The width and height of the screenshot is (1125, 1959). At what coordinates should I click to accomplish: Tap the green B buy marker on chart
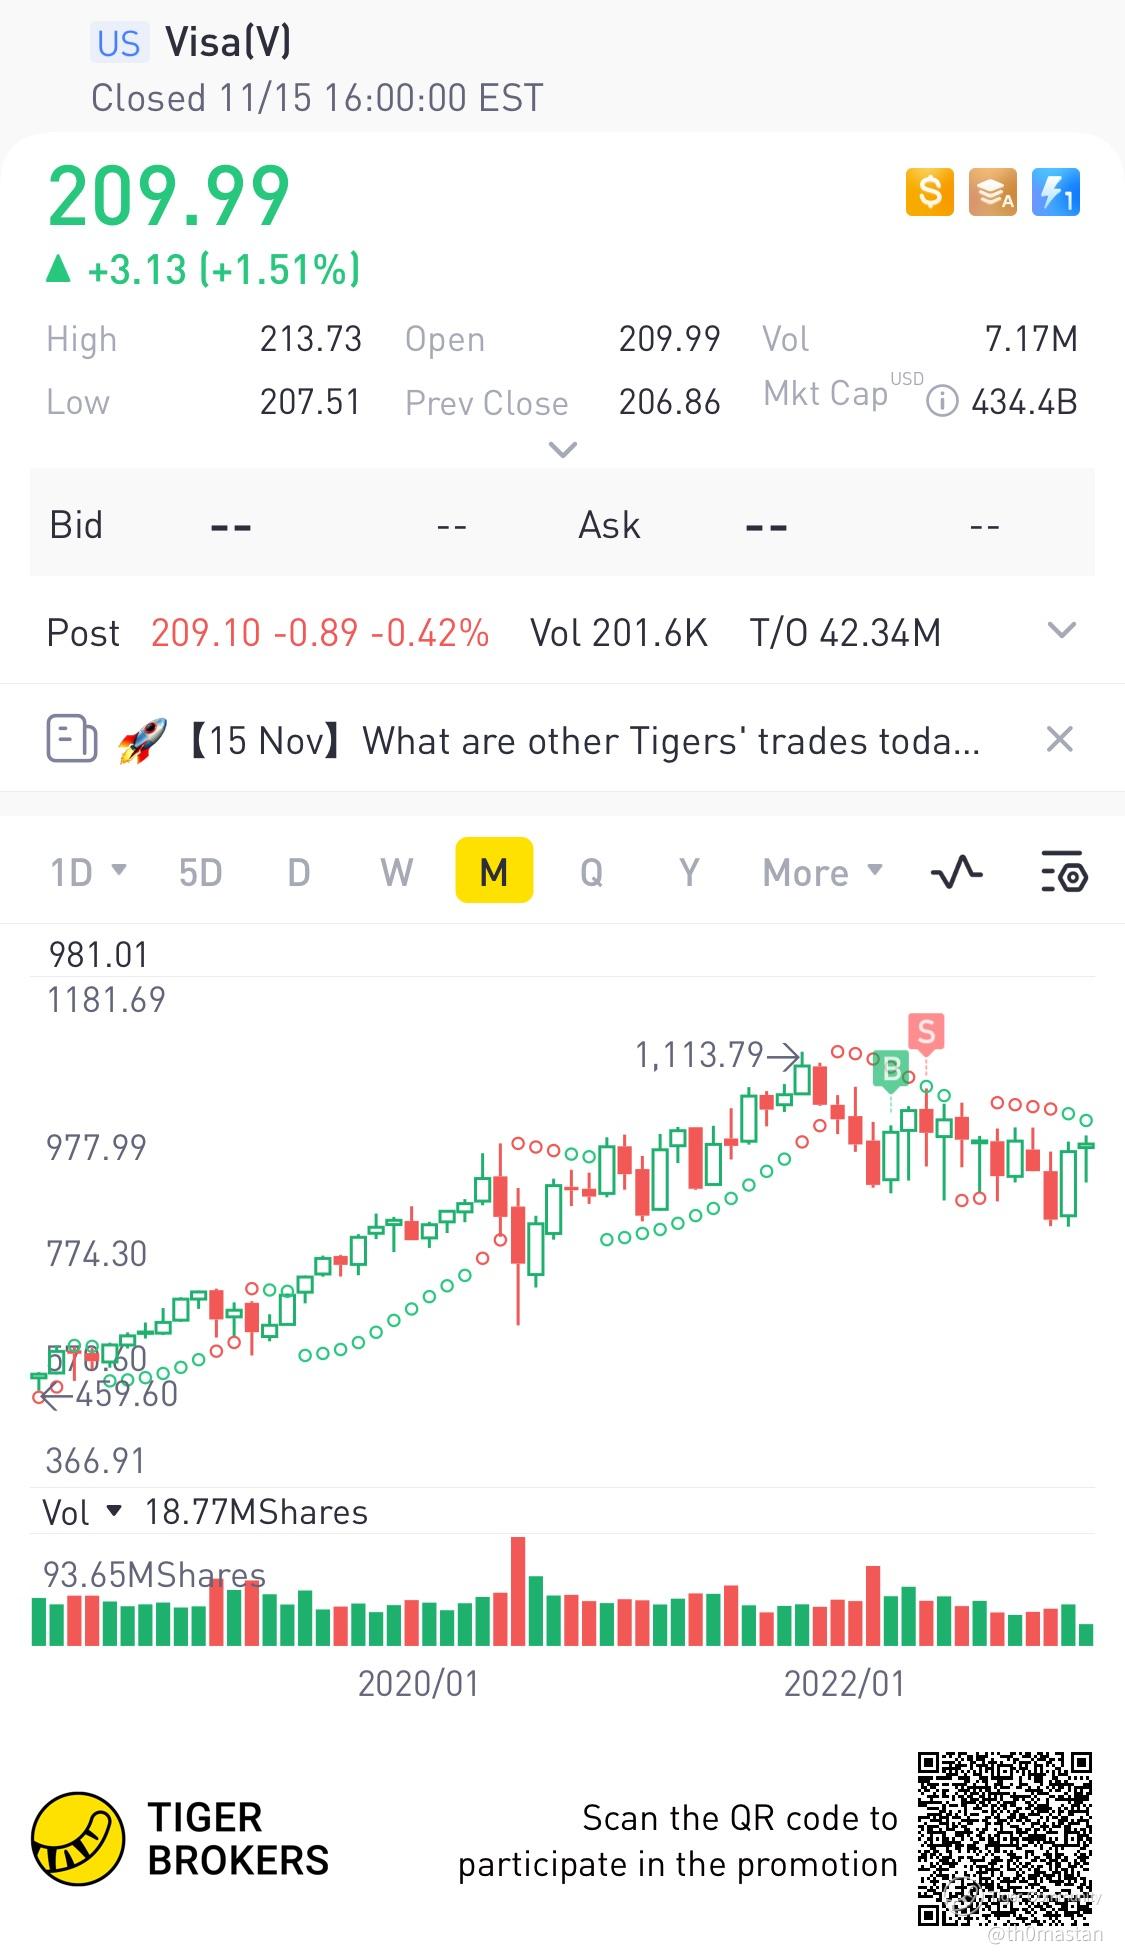(891, 1070)
